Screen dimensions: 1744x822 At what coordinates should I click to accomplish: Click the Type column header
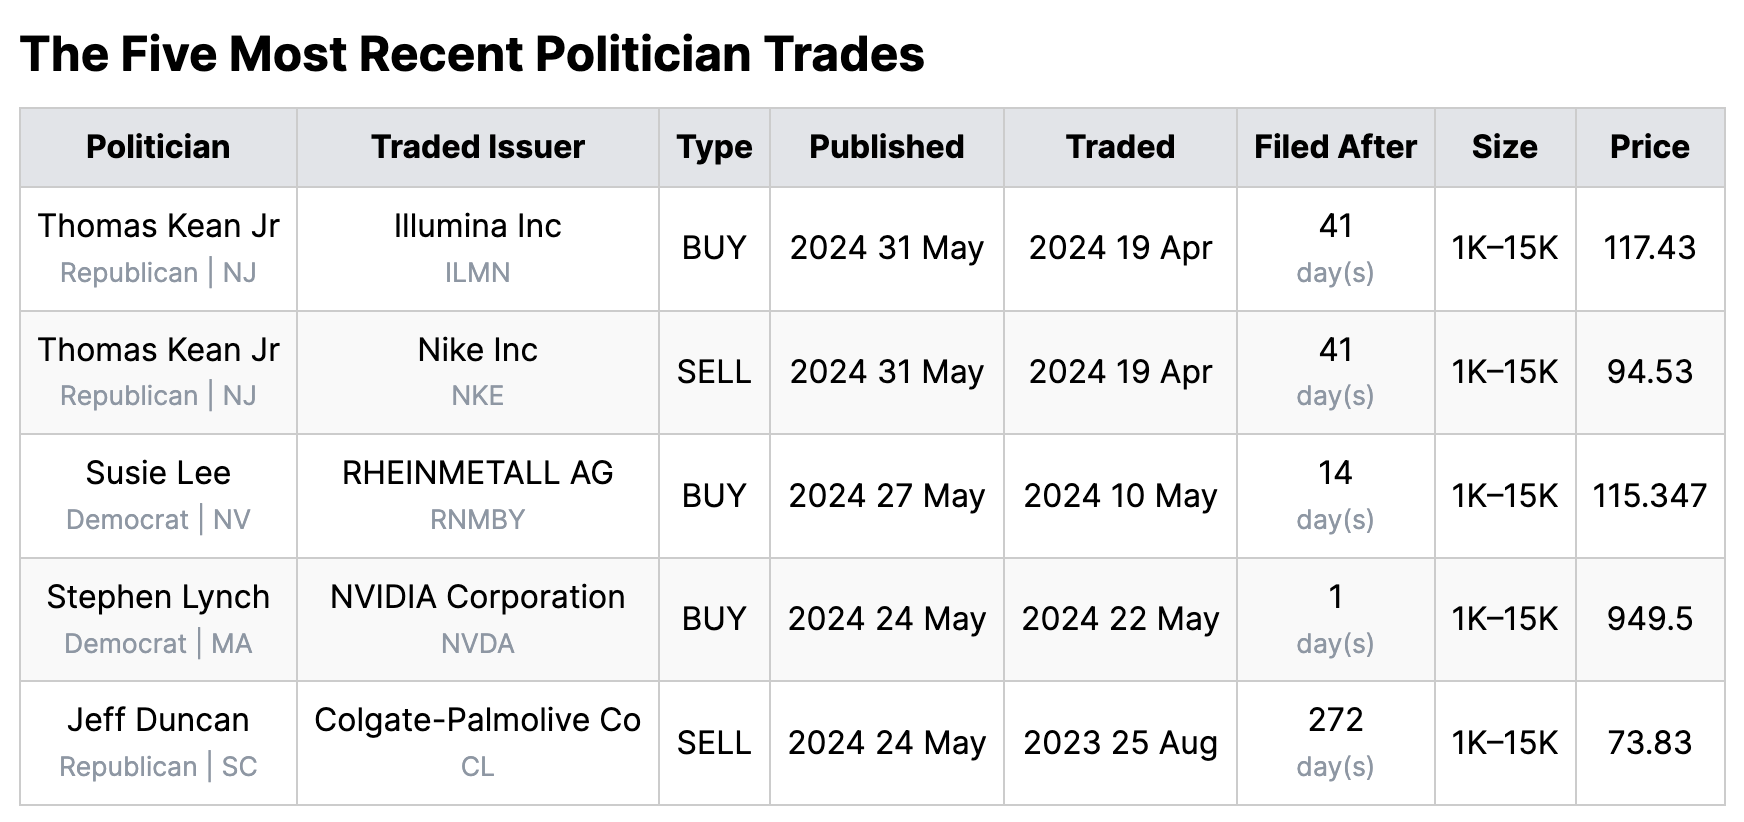[x=714, y=147]
